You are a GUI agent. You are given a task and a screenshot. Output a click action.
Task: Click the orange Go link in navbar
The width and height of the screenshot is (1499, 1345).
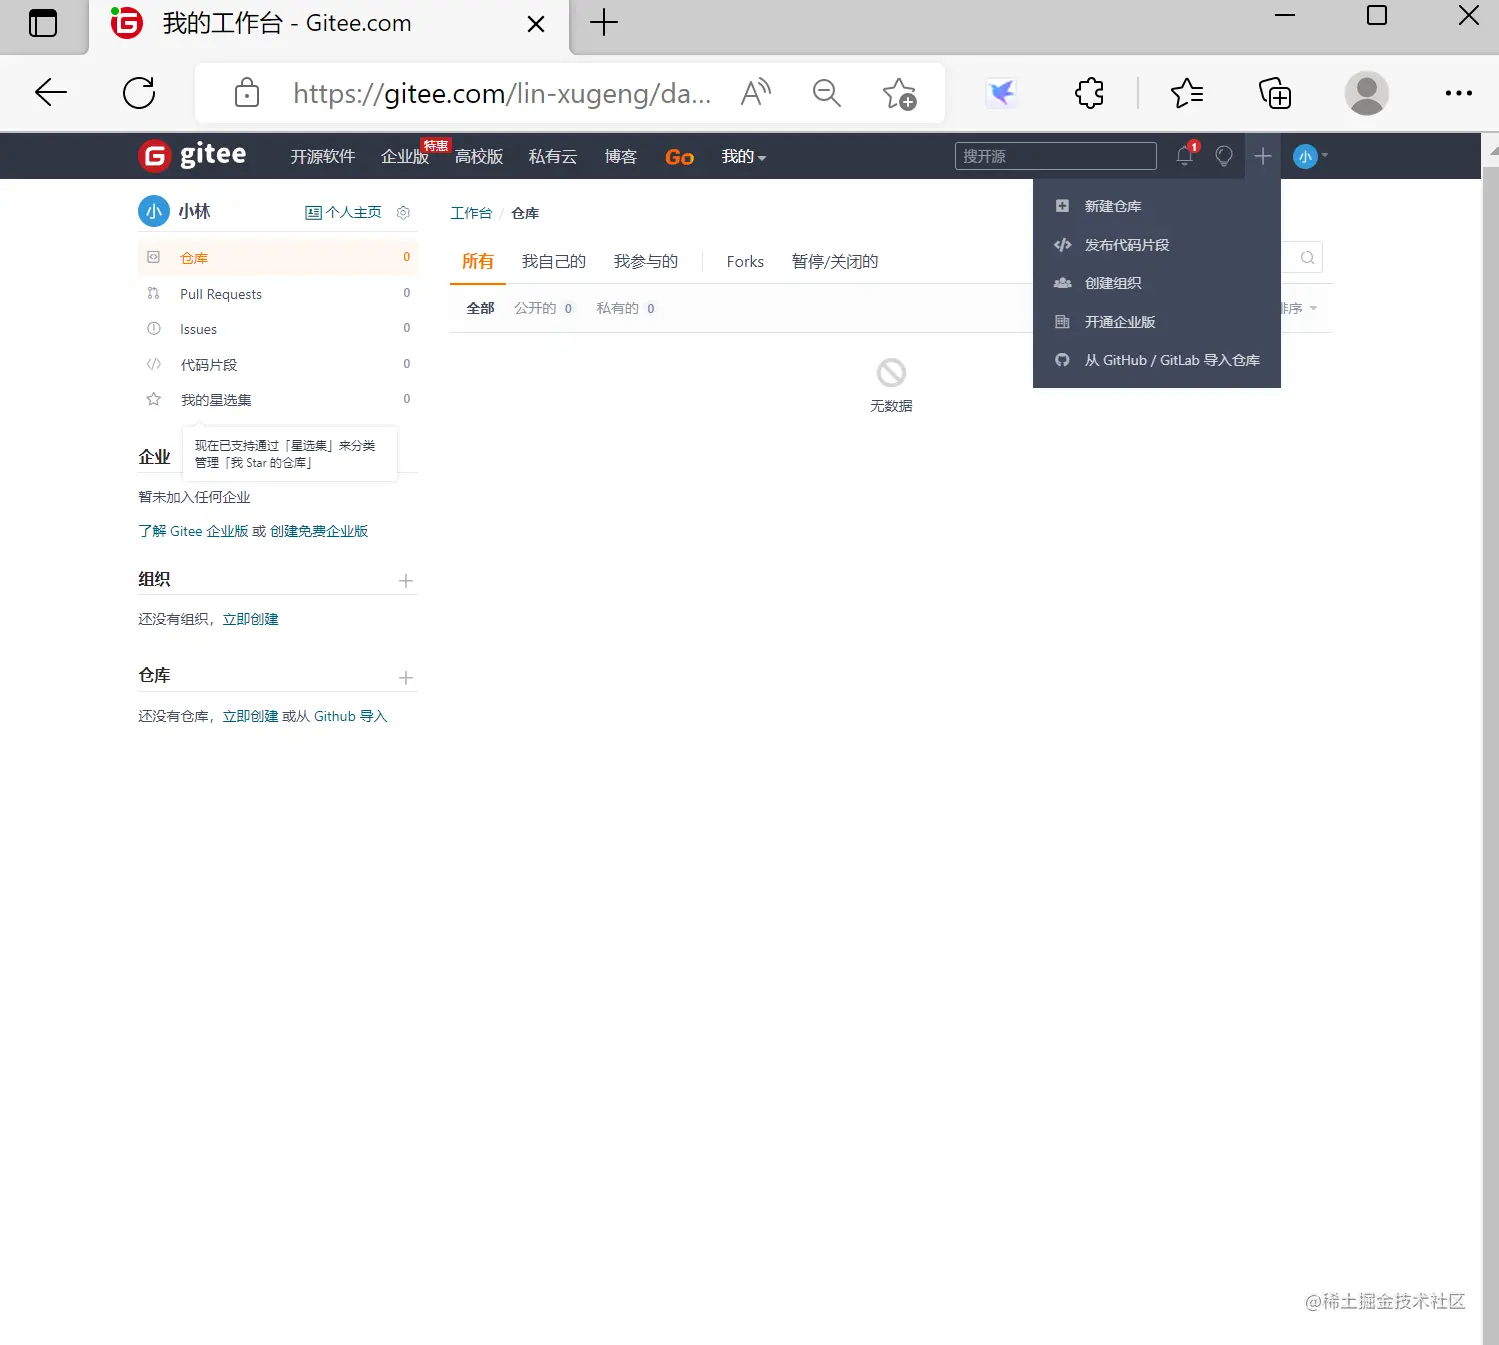[680, 157]
